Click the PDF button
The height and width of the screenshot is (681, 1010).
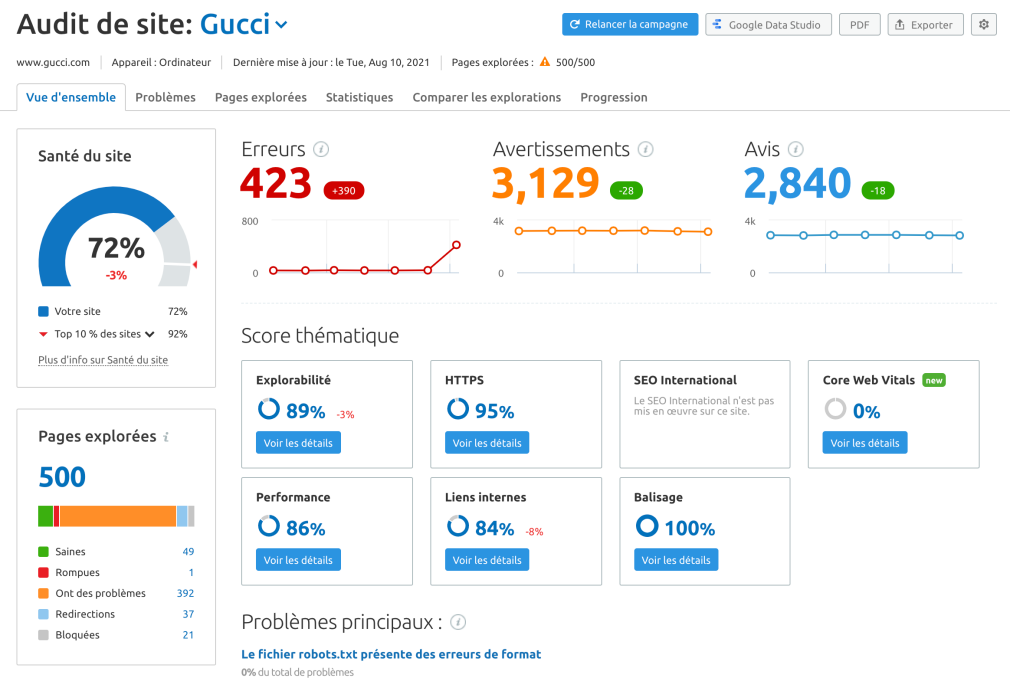tap(859, 24)
